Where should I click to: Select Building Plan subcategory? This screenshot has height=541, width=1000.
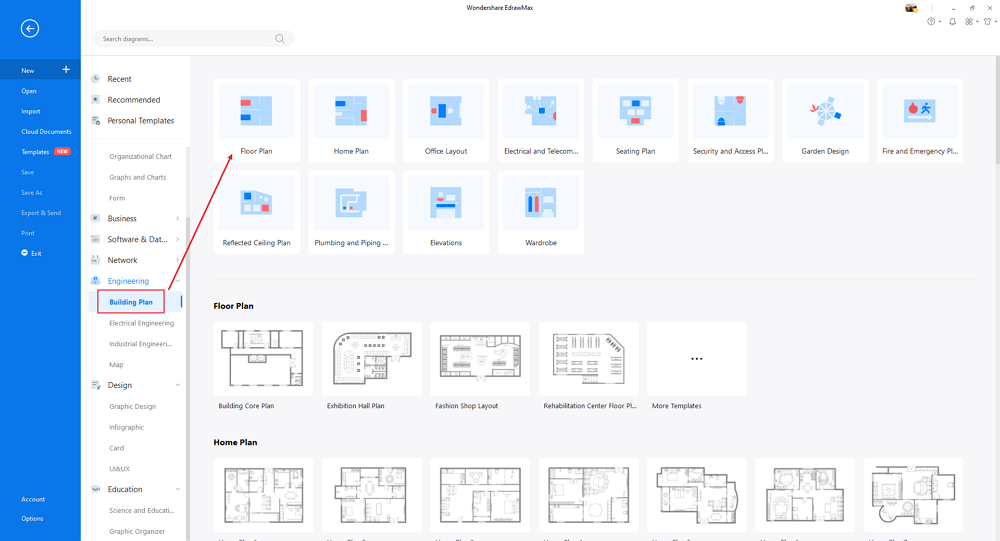131,302
